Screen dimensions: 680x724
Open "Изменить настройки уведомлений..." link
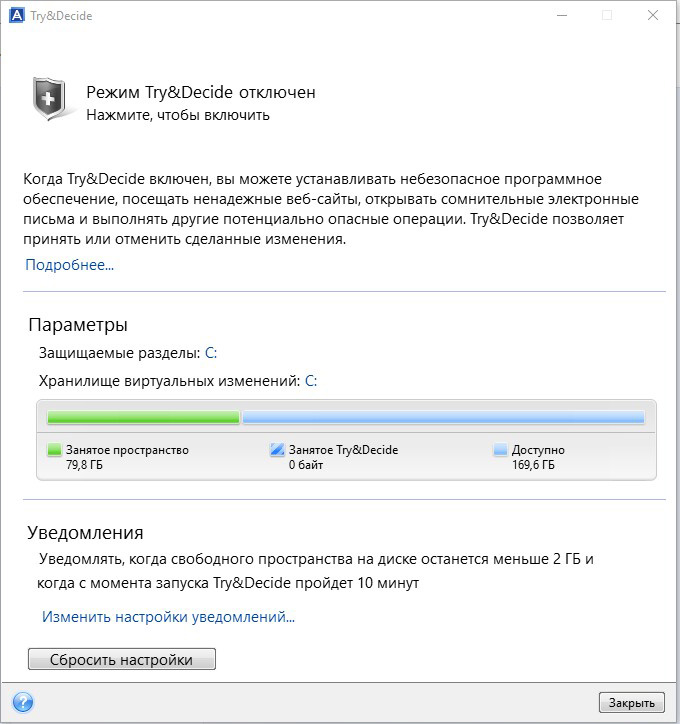[x=168, y=617]
